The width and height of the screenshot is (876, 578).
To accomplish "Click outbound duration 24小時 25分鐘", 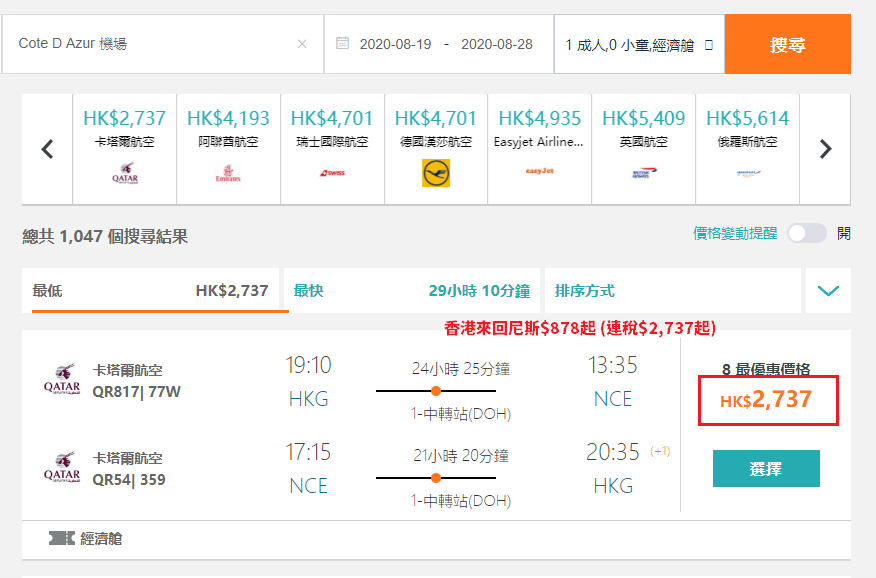I will click(x=461, y=369).
